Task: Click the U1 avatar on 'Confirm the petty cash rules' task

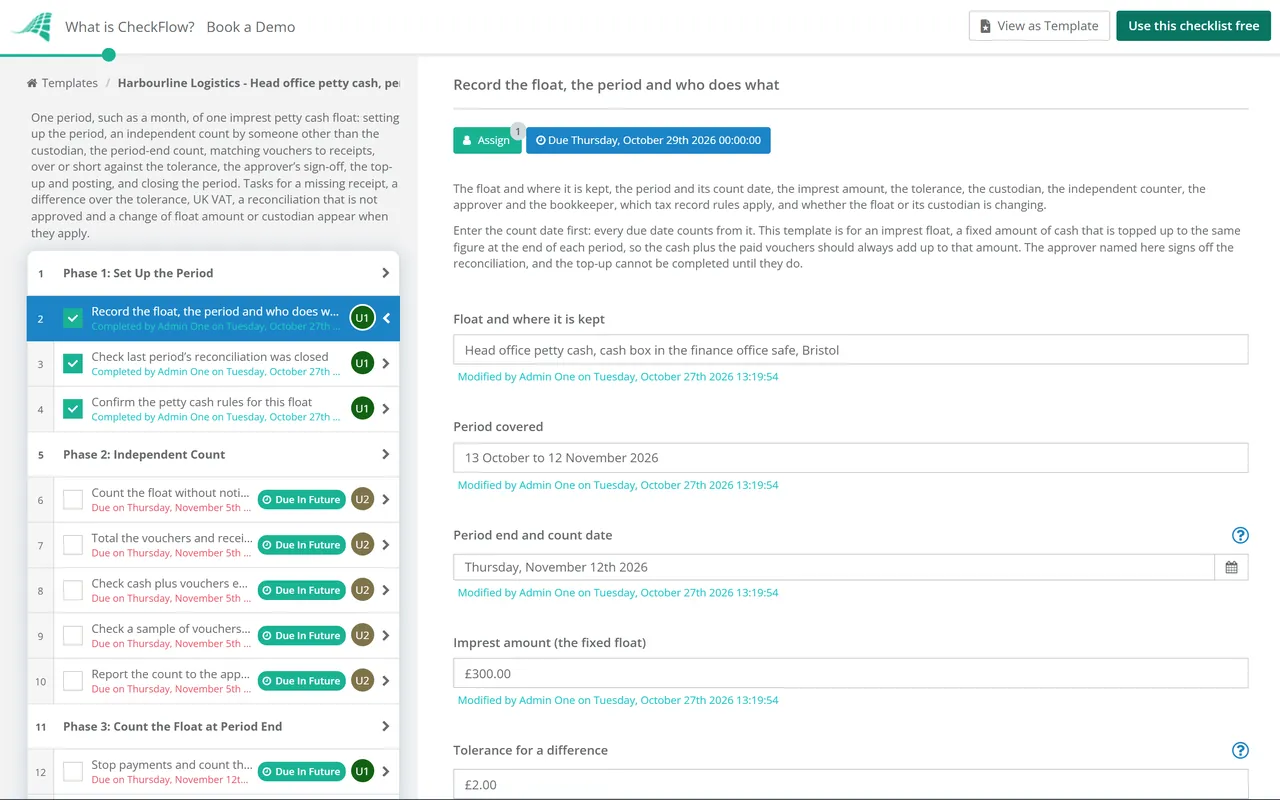Action: tap(362, 408)
